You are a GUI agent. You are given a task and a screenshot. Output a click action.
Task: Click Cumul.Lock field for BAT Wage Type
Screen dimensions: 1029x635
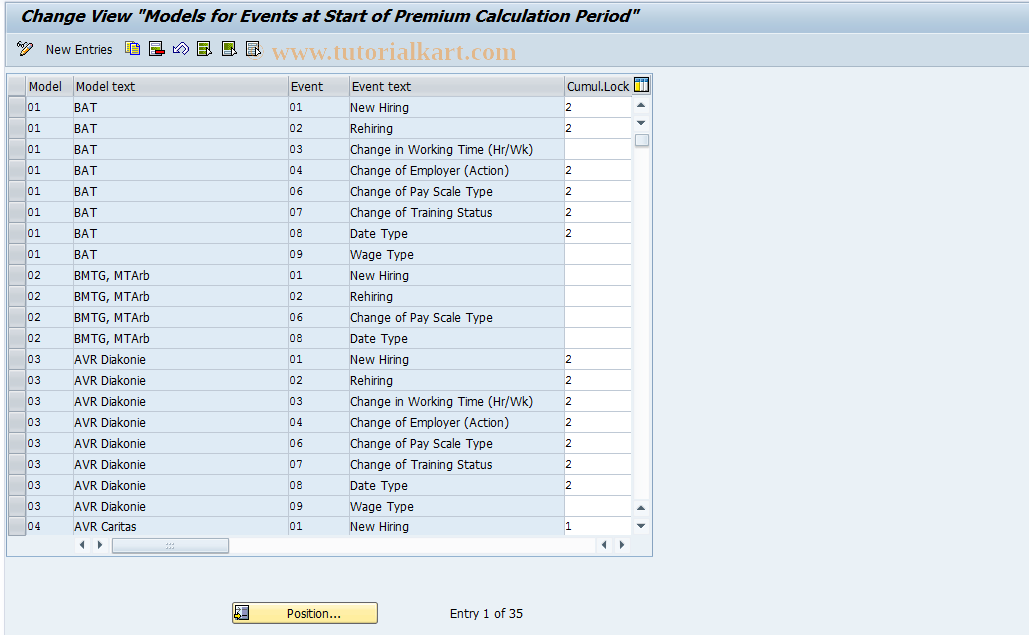598,255
